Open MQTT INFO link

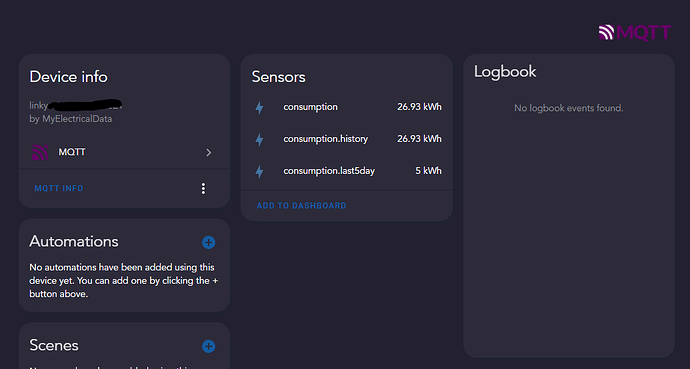(59, 188)
